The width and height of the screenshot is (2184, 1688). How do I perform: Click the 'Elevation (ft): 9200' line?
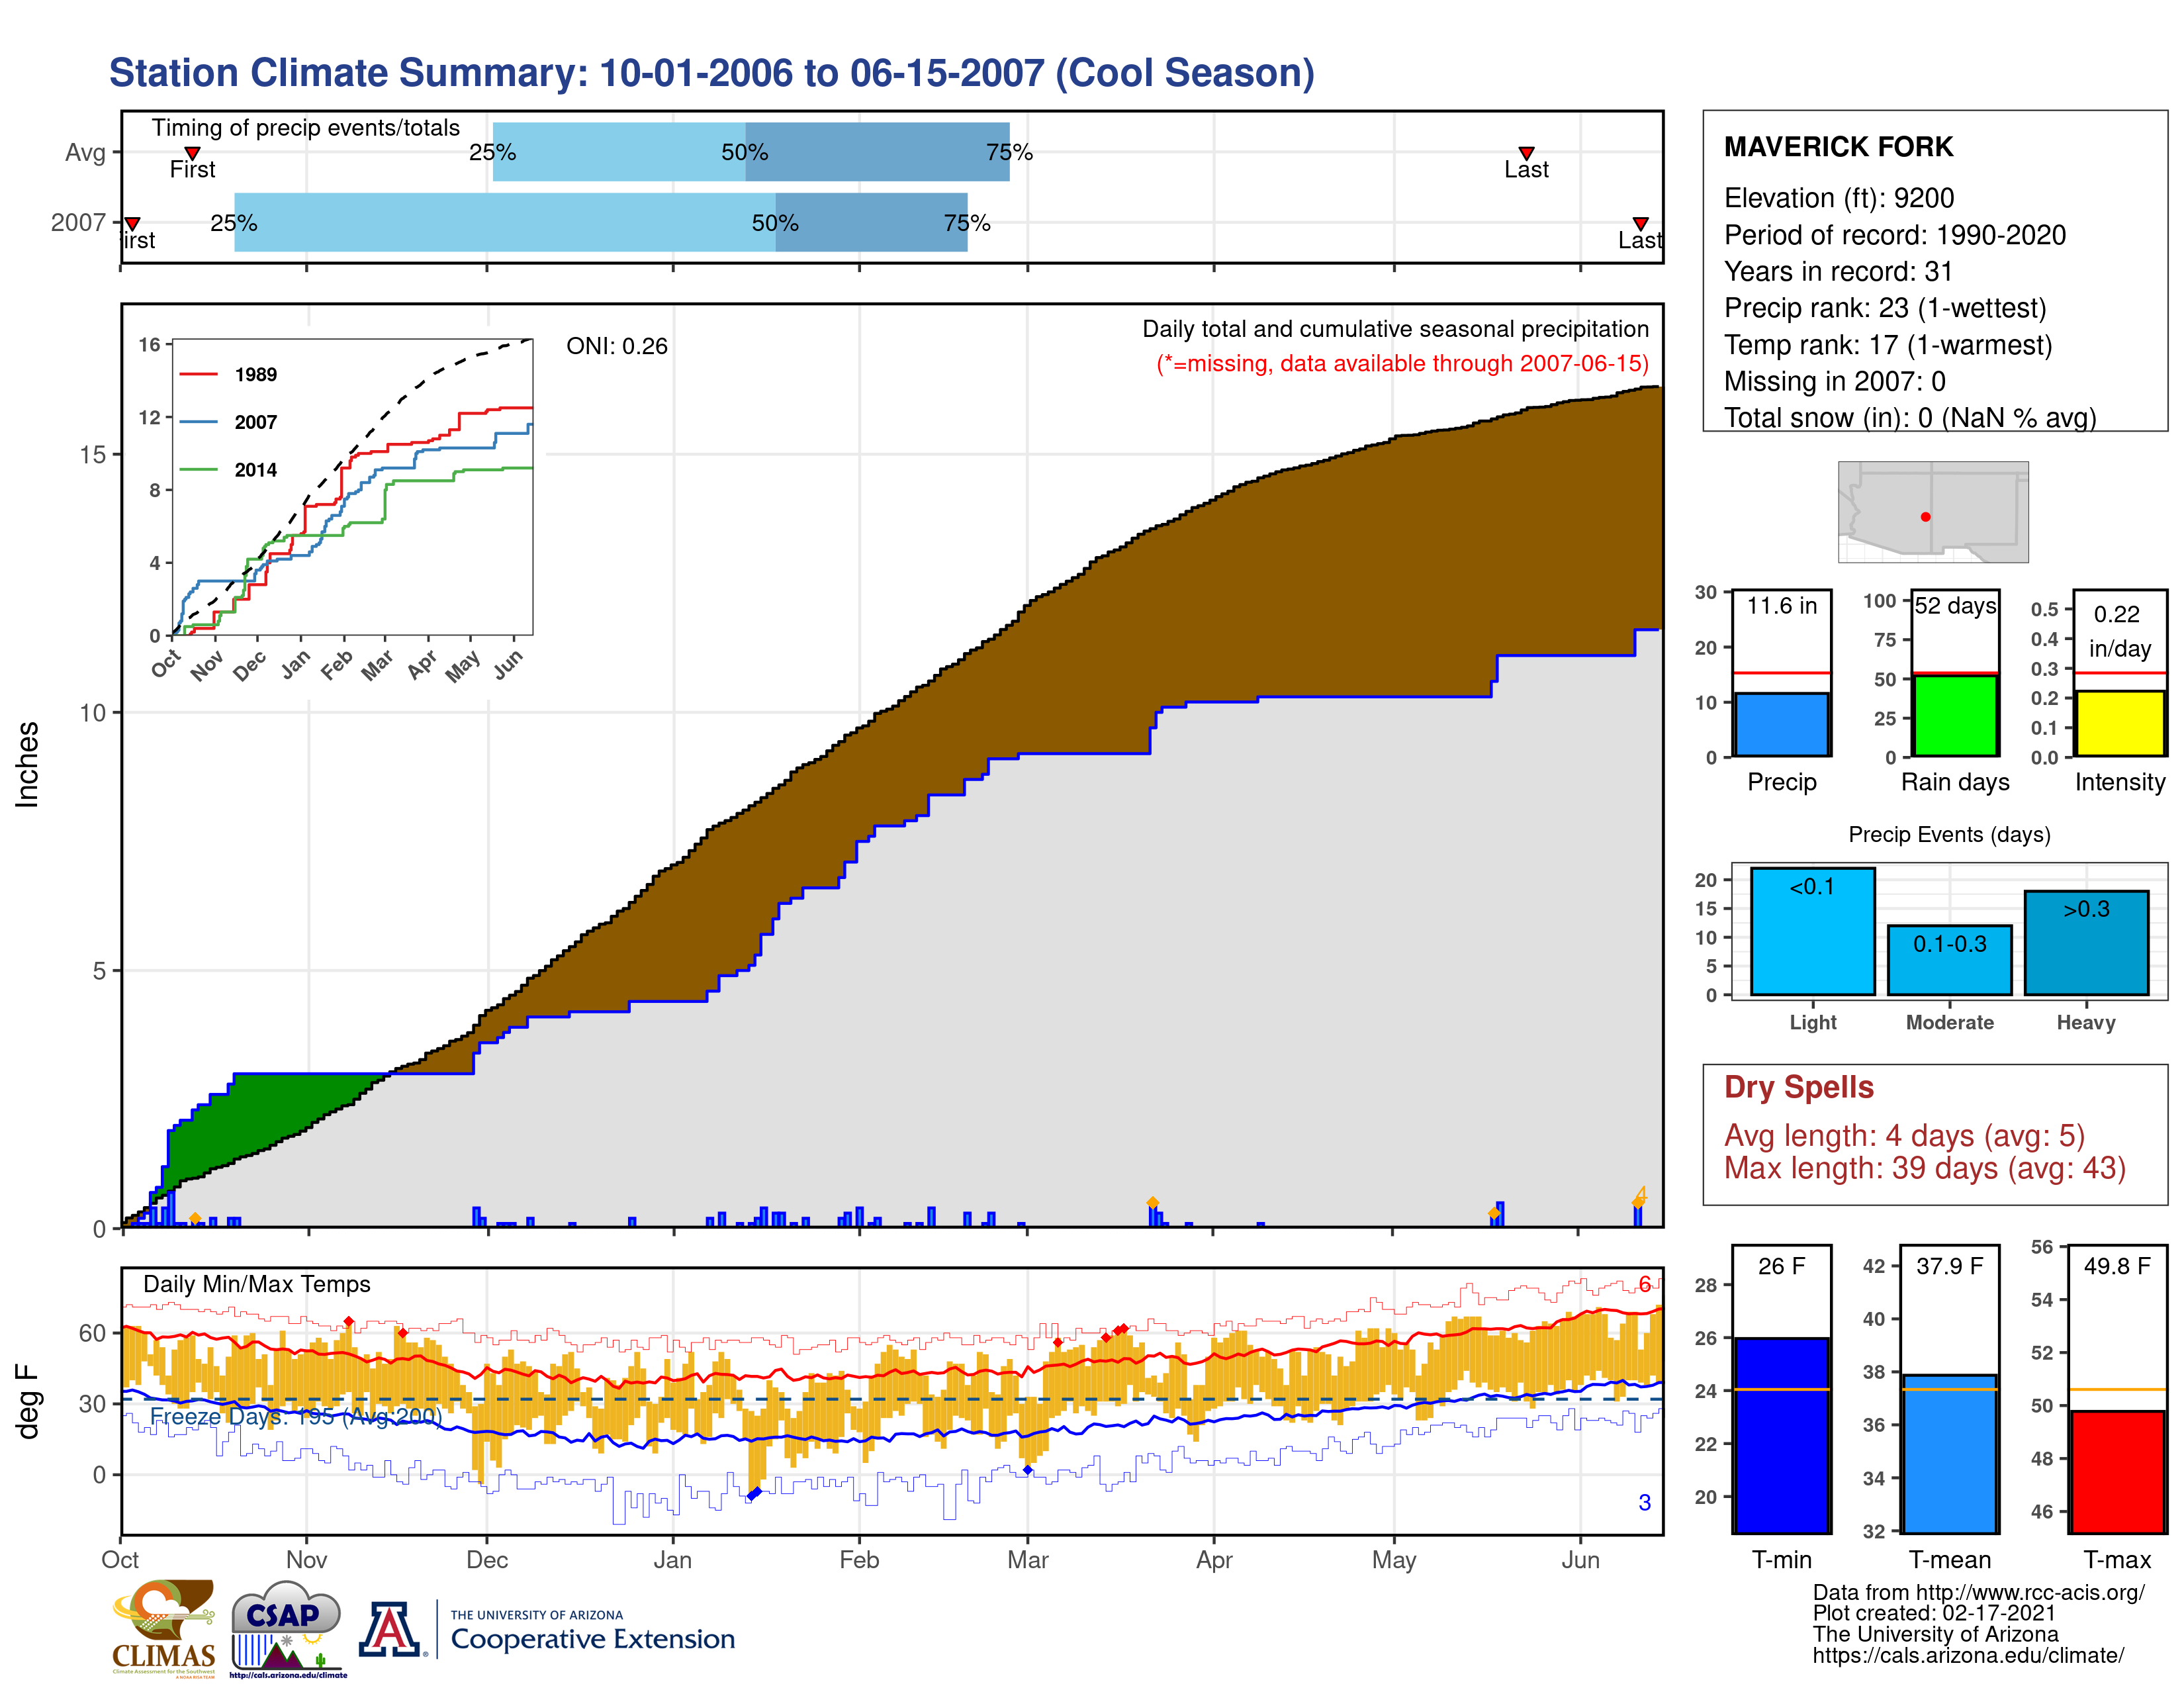tap(1838, 198)
